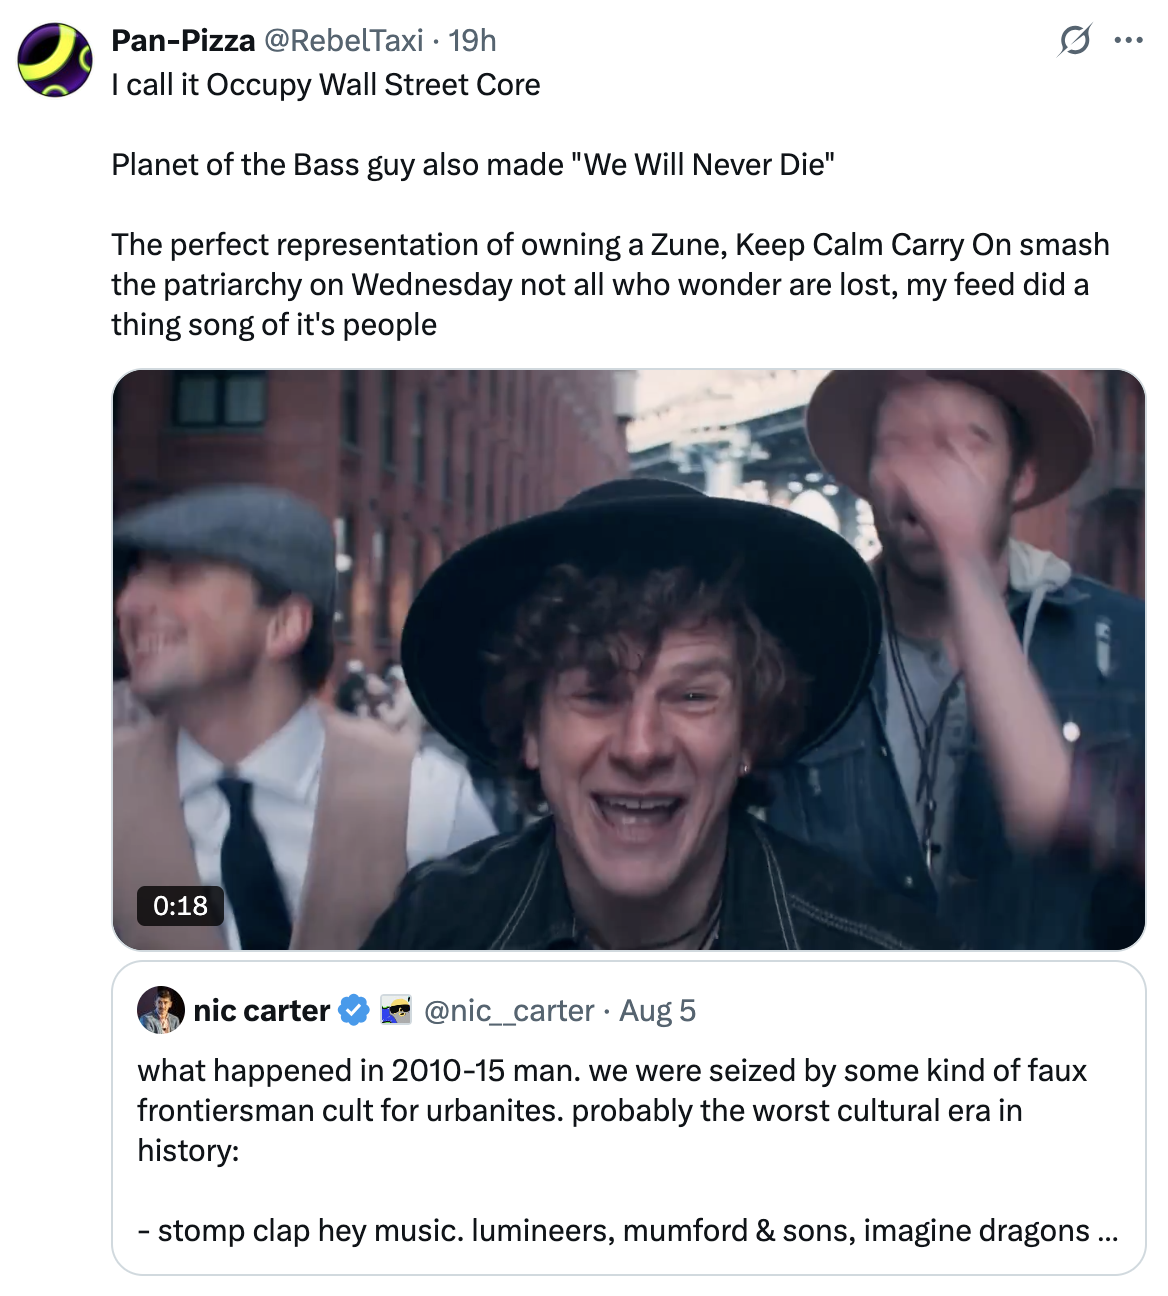1168x1296 pixels.
Task: Click the Grok explain post icon
Action: 1074,41
